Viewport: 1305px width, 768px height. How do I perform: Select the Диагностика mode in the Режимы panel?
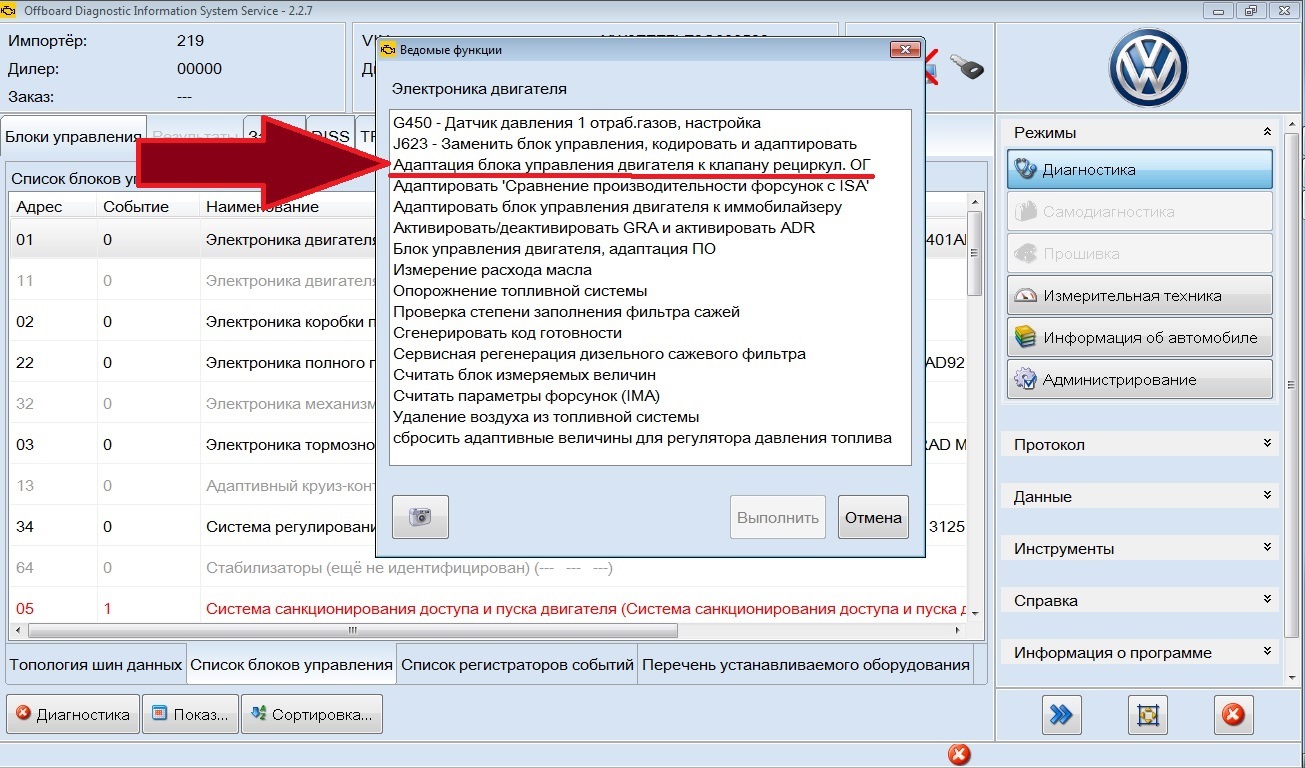point(1140,169)
